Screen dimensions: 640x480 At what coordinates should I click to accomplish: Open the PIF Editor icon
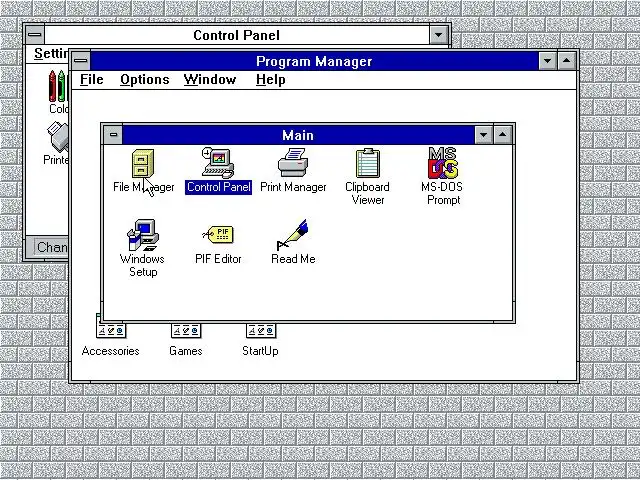[x=218, y=234]
